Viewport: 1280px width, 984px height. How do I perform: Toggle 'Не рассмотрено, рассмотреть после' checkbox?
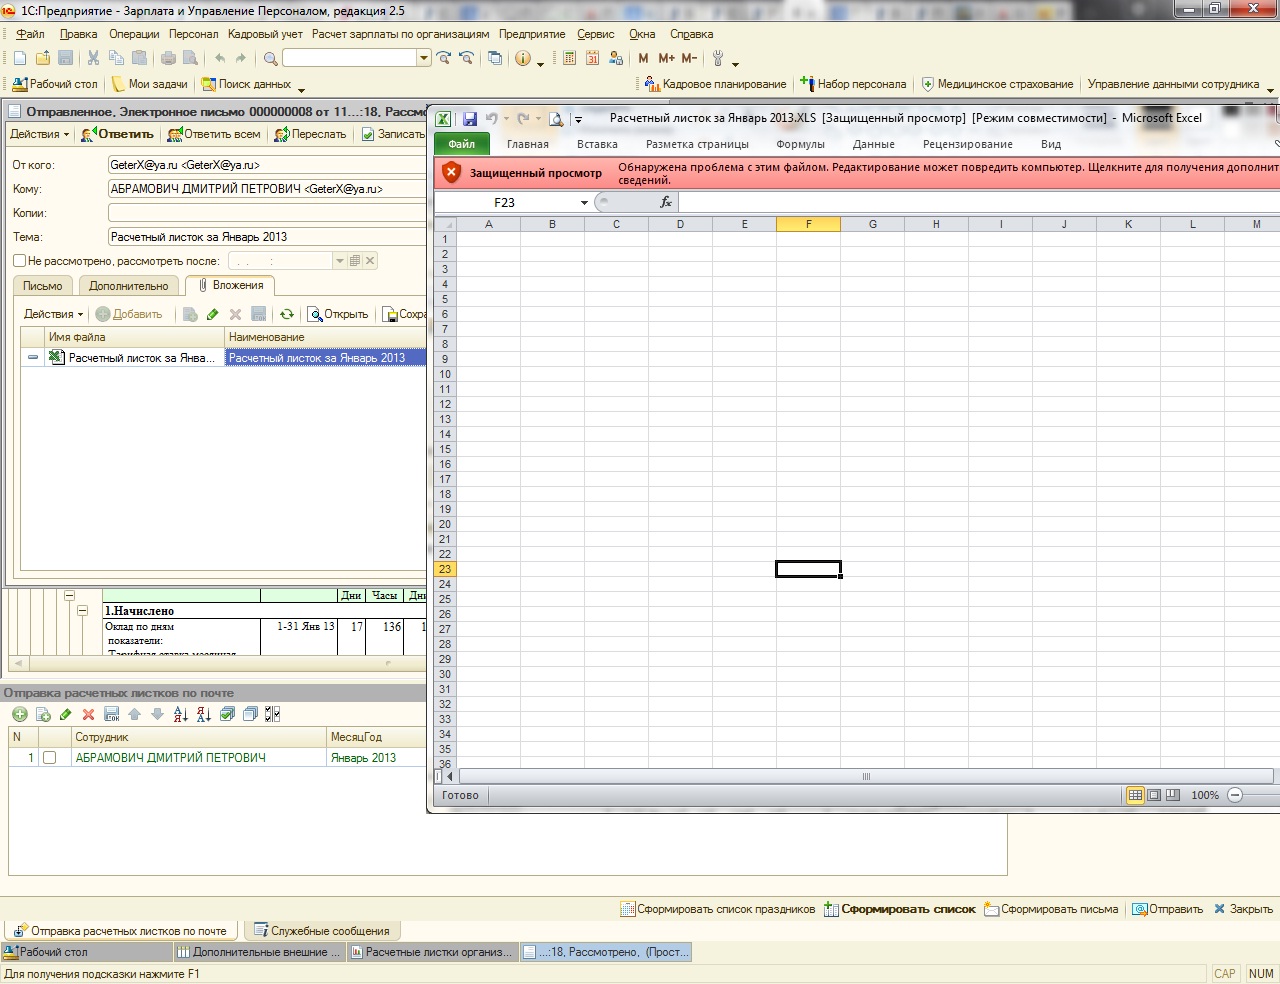pyautogui.click(x=19, y=261)
